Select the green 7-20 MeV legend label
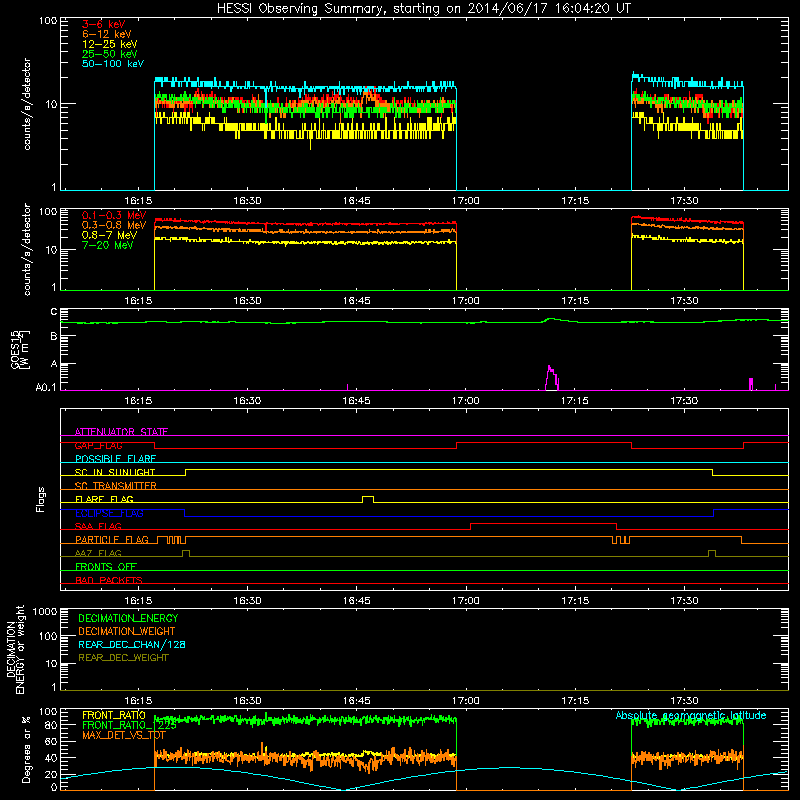800x800 pixels. [x=107, y=245]
